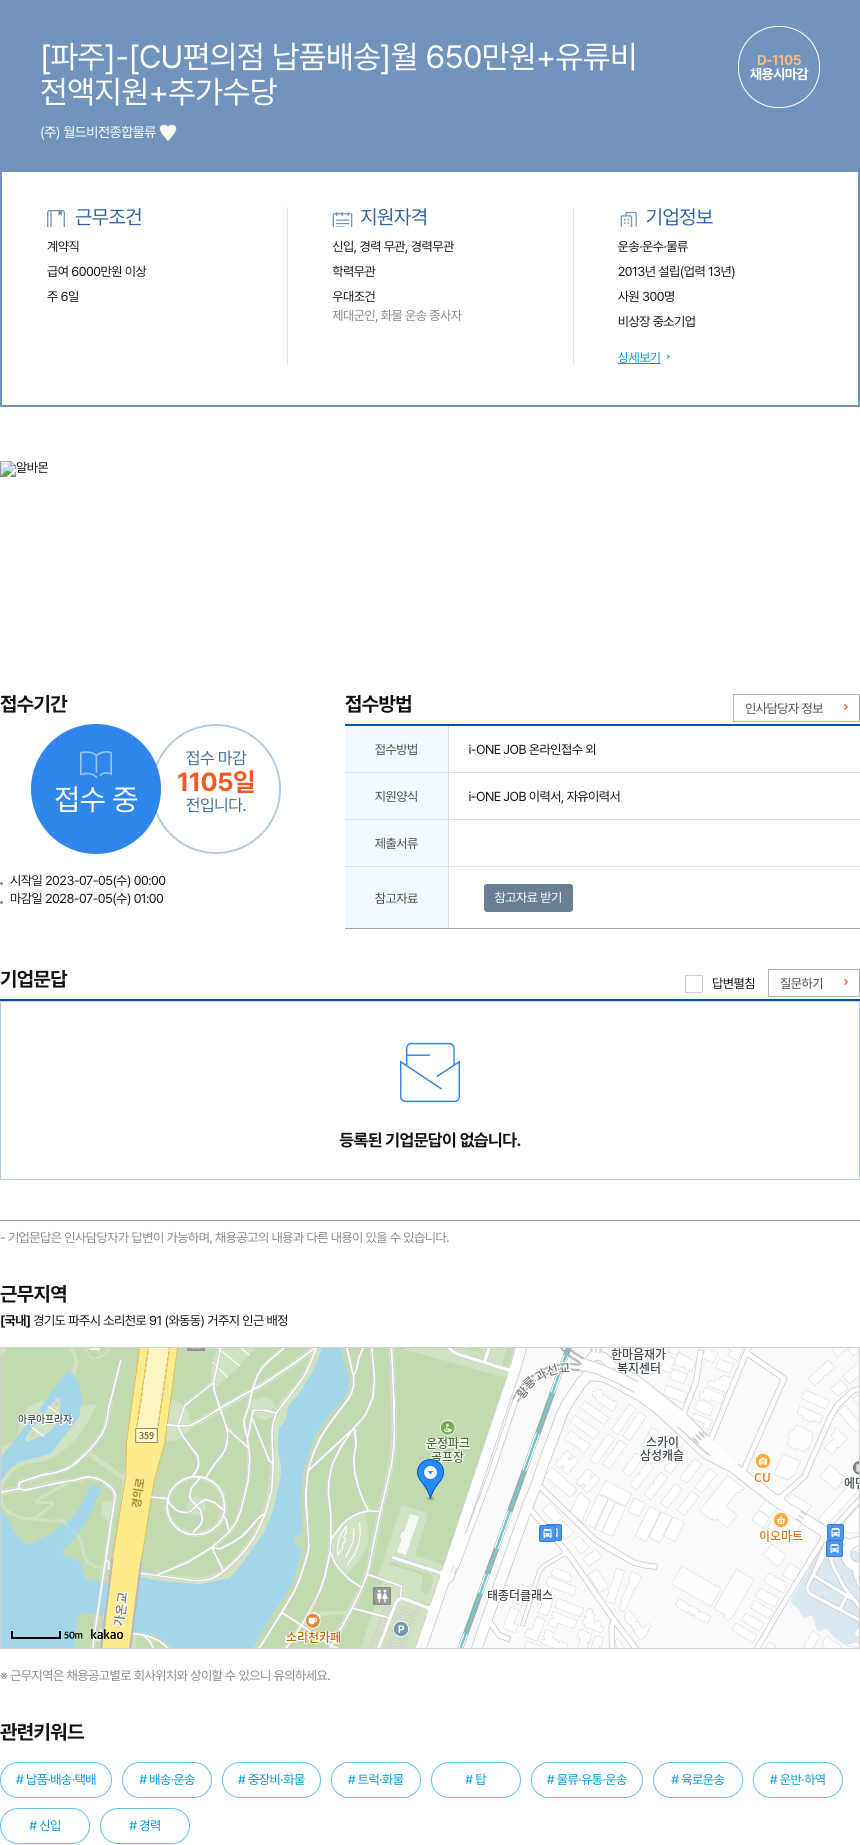Click the i-ONE JOB 온라인접수 외 cell
Screen dimensions: 860x1845
[x=532, y=749]
